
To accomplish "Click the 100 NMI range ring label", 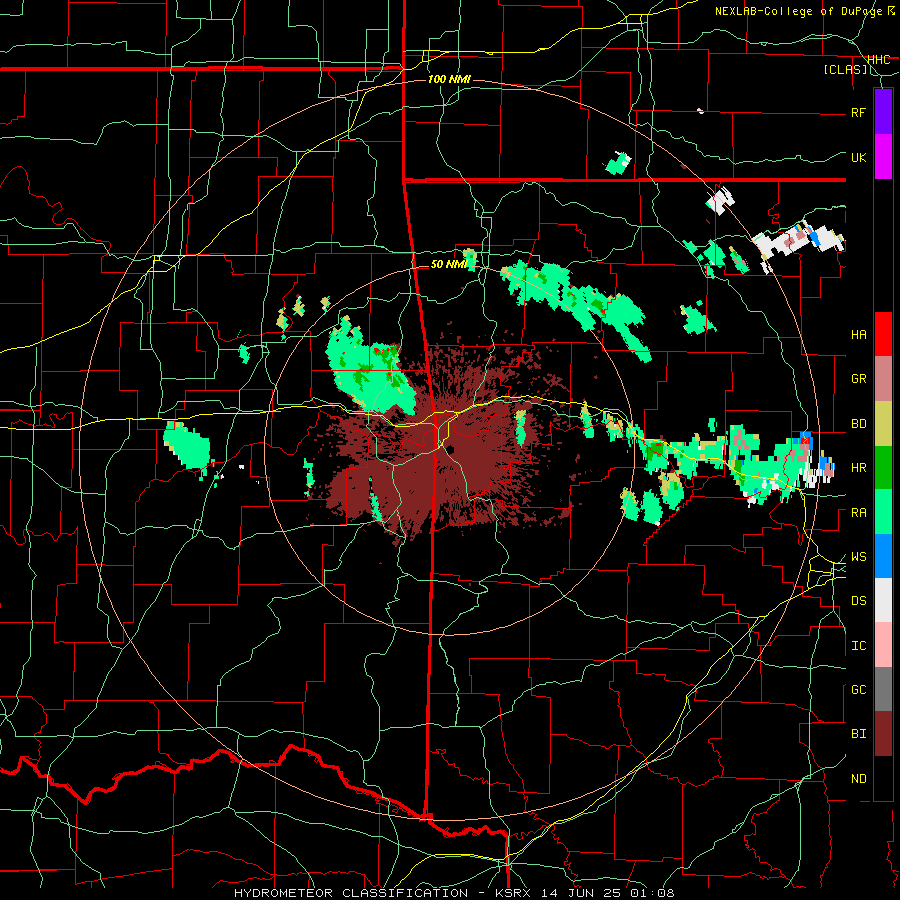I will tap(449, 79).
